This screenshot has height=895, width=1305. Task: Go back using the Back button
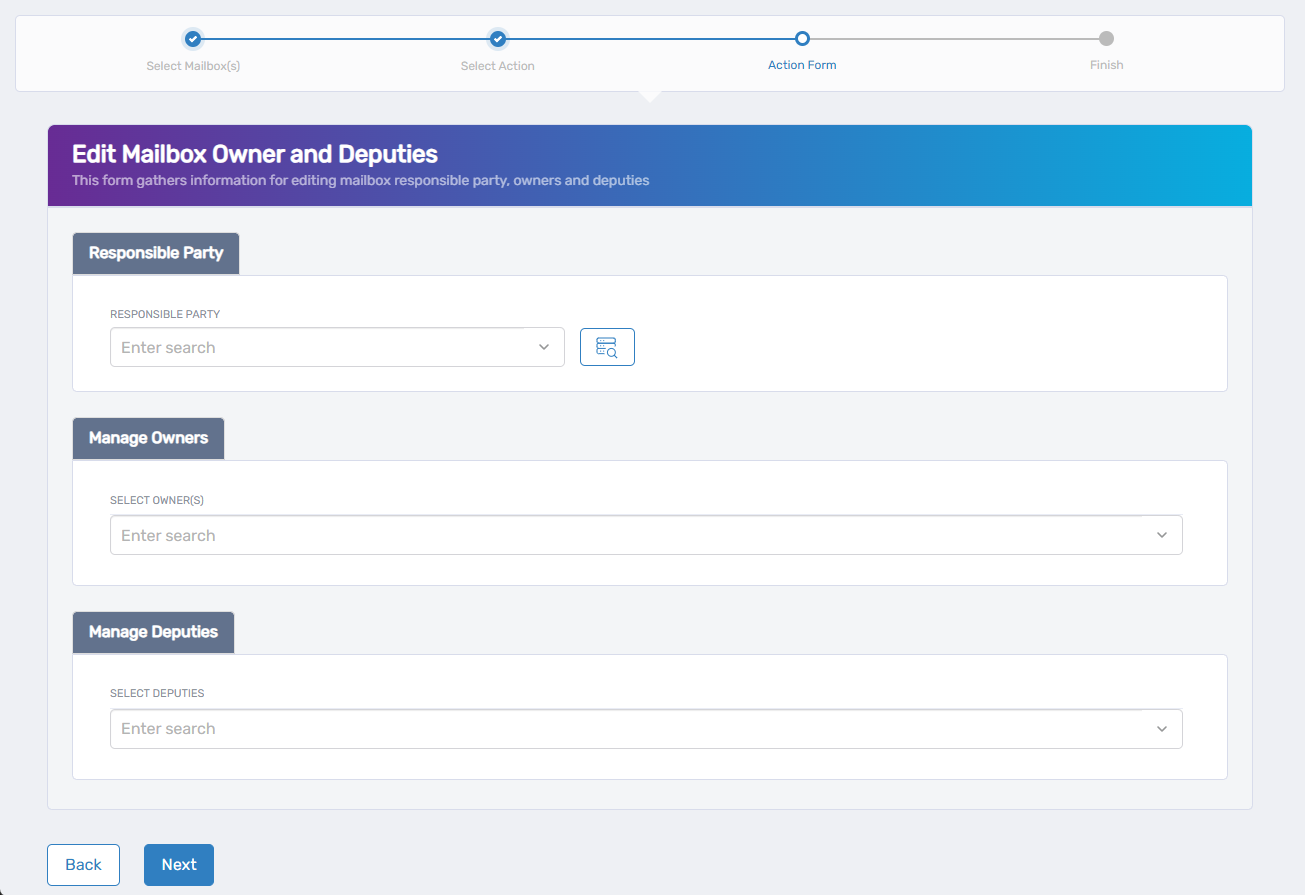point(83,864)
